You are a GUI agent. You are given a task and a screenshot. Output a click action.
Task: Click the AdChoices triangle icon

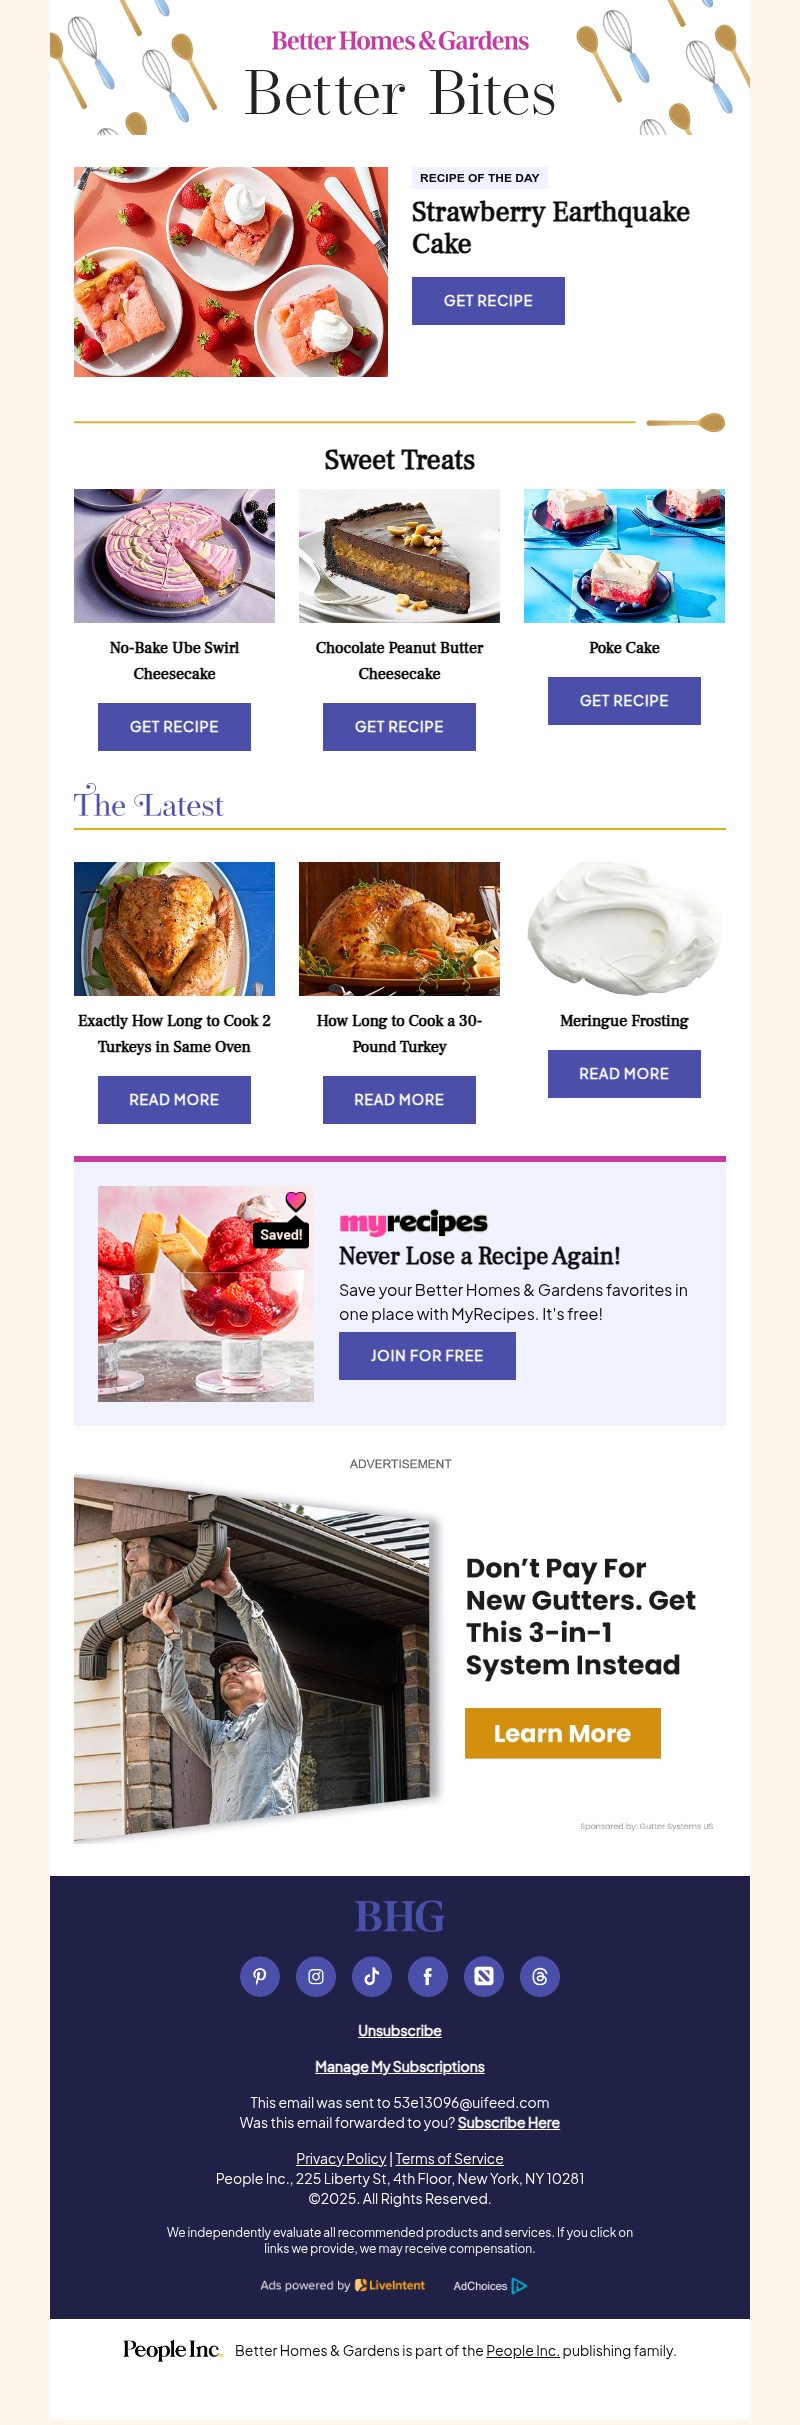click(x=519, y=2286)
